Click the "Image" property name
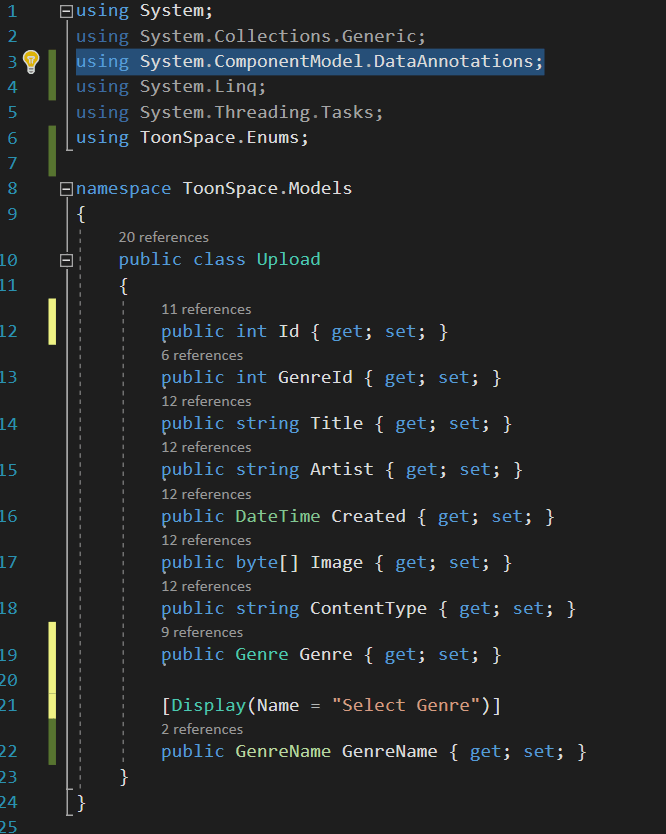Viewport: 666px width, 834px height. [336, 563]
